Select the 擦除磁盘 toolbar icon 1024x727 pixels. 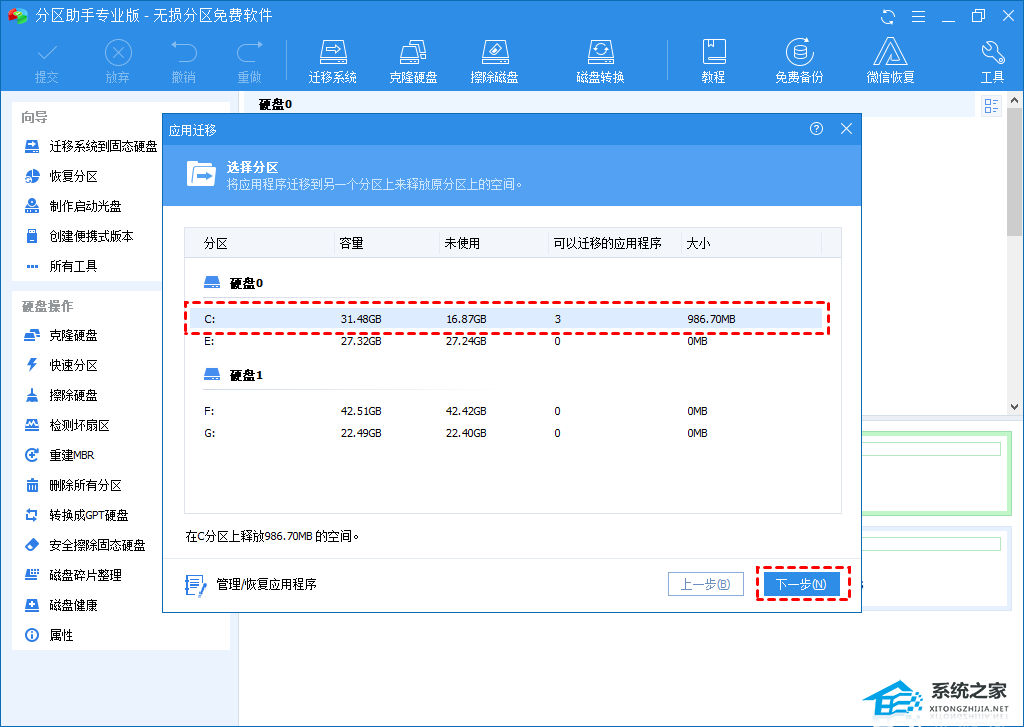coord(494,62)
